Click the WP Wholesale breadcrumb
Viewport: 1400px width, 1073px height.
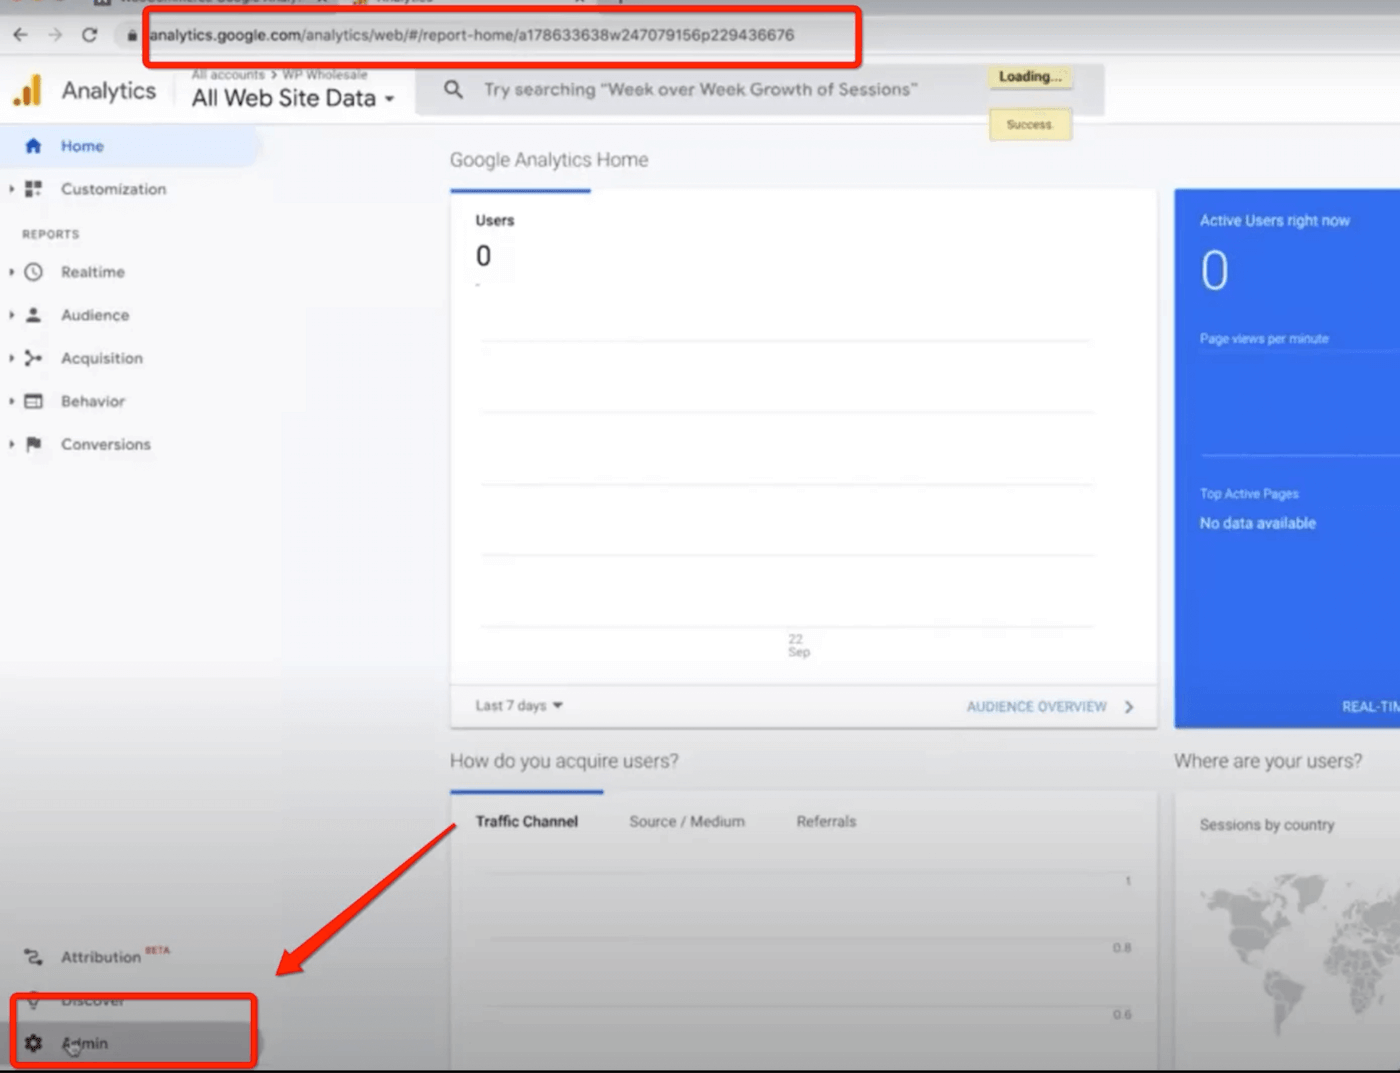coord(325,75)
